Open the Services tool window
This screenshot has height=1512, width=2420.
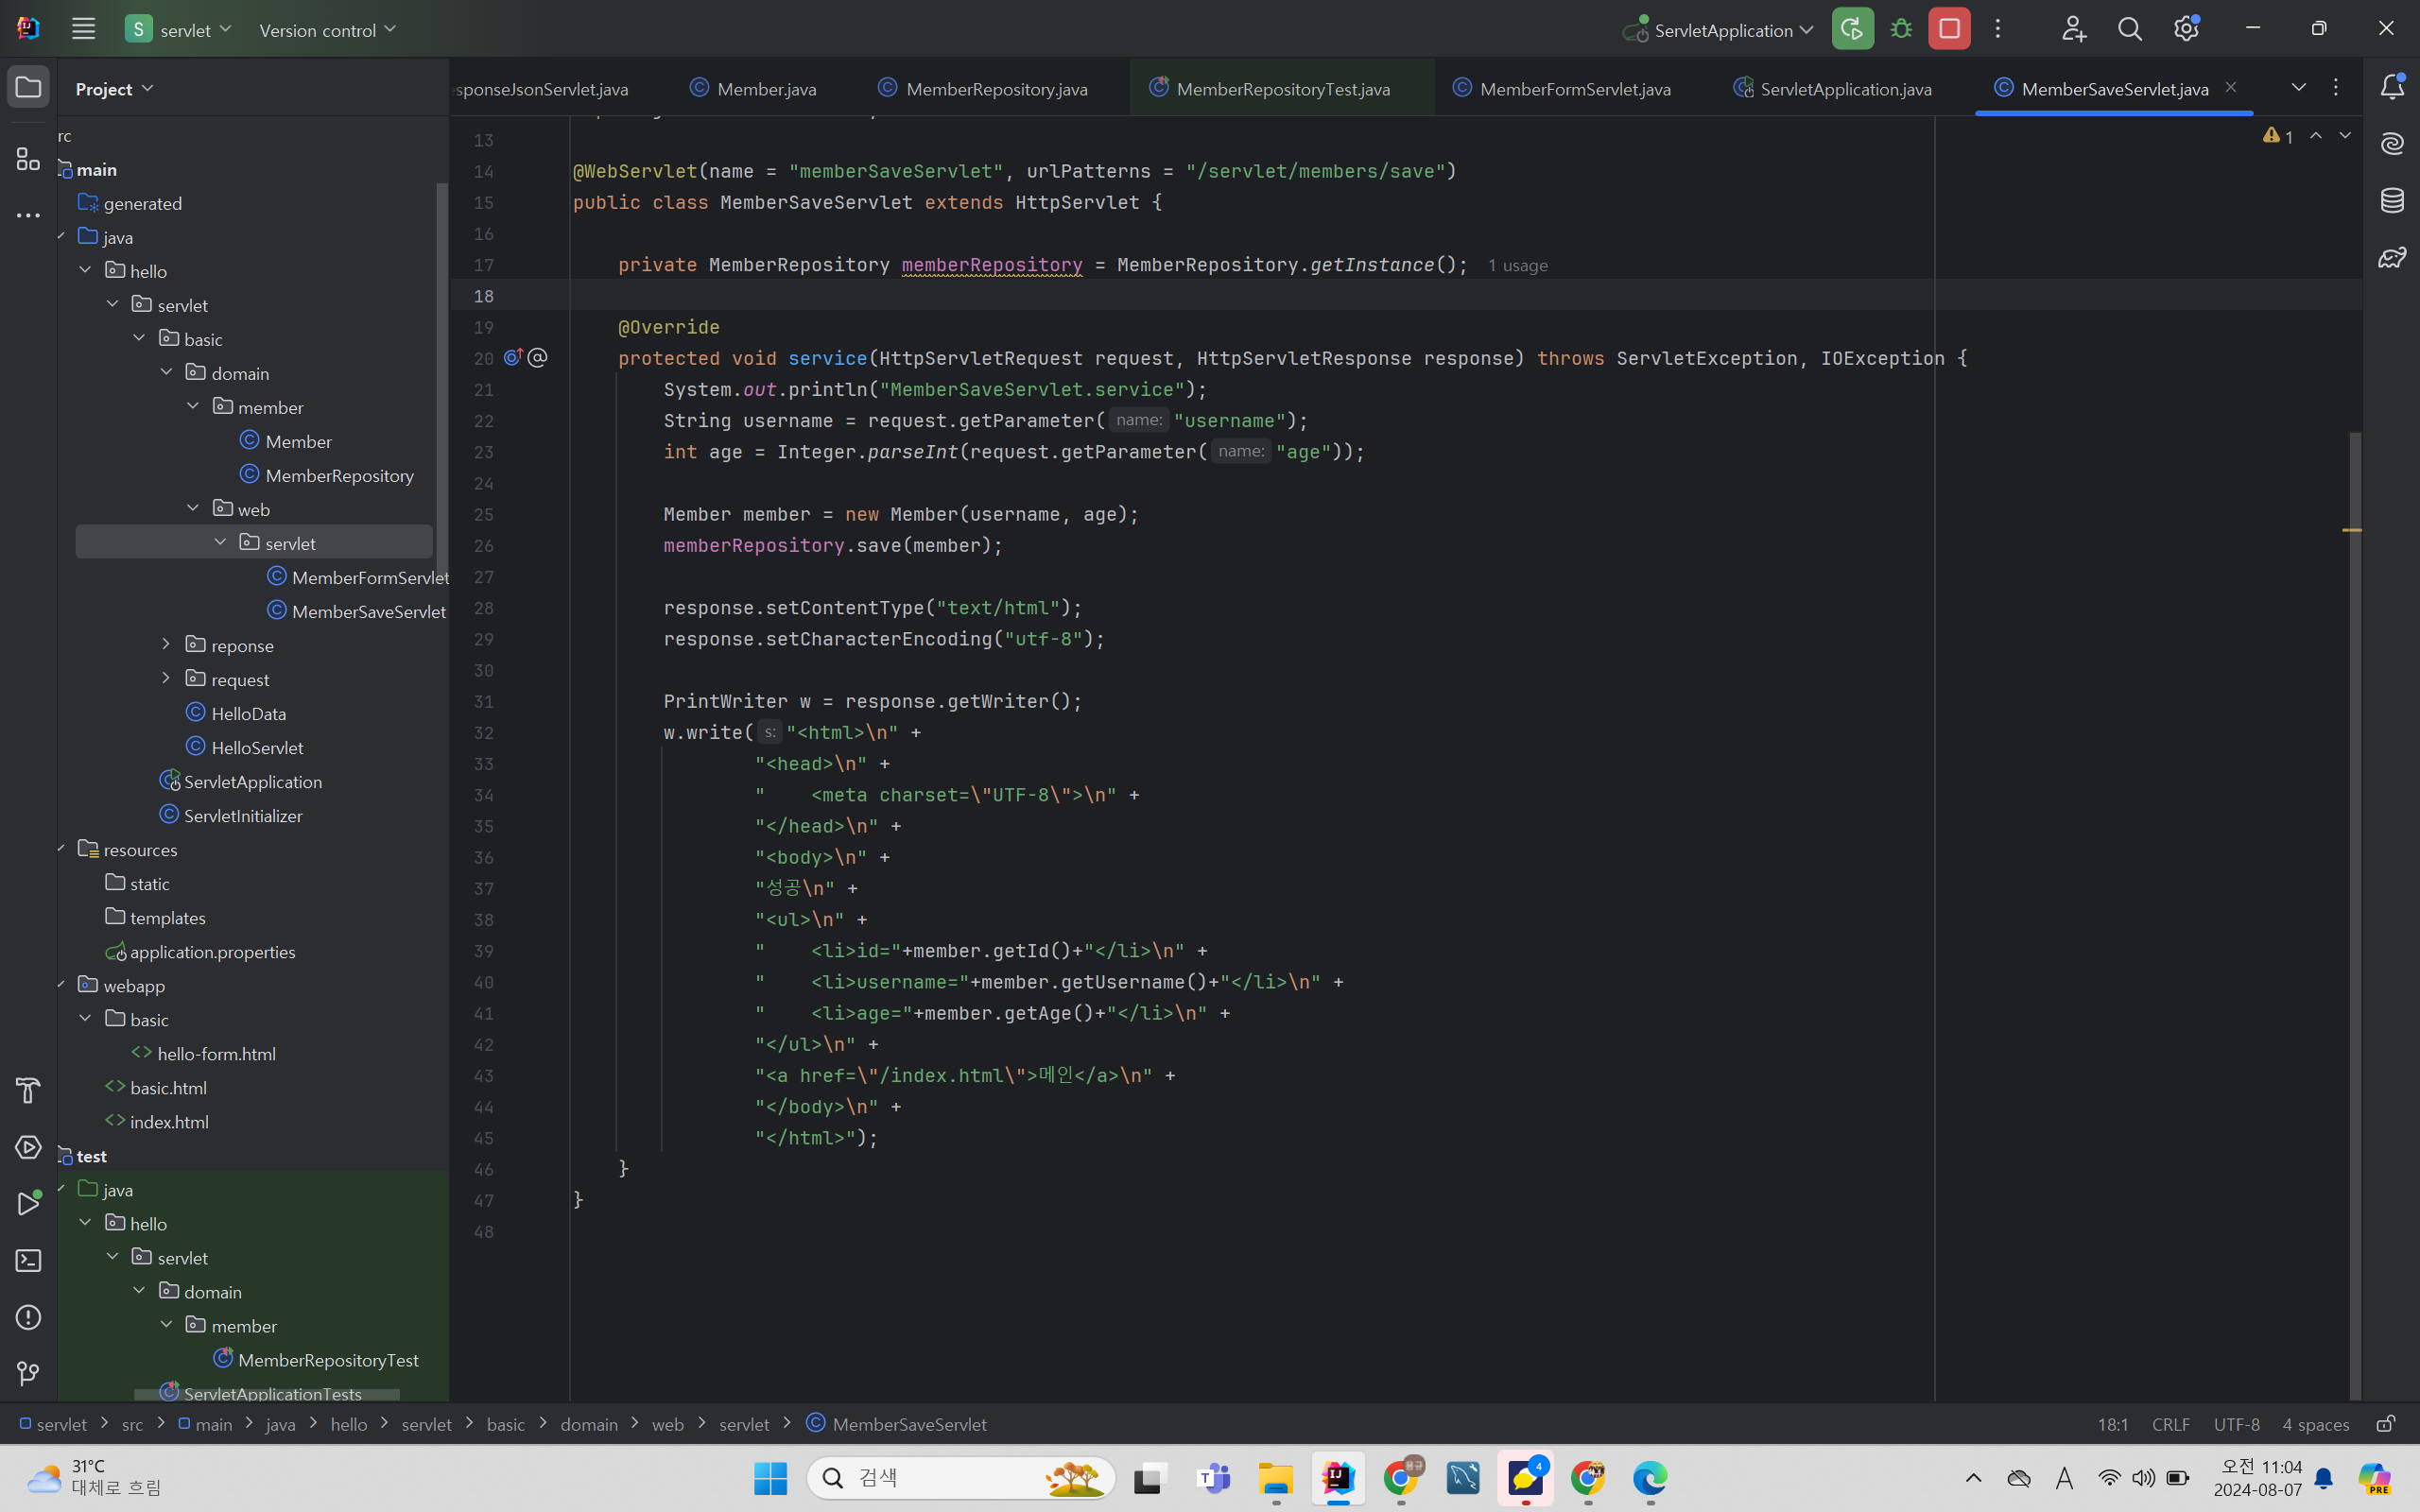click(x=28, y=1147)
